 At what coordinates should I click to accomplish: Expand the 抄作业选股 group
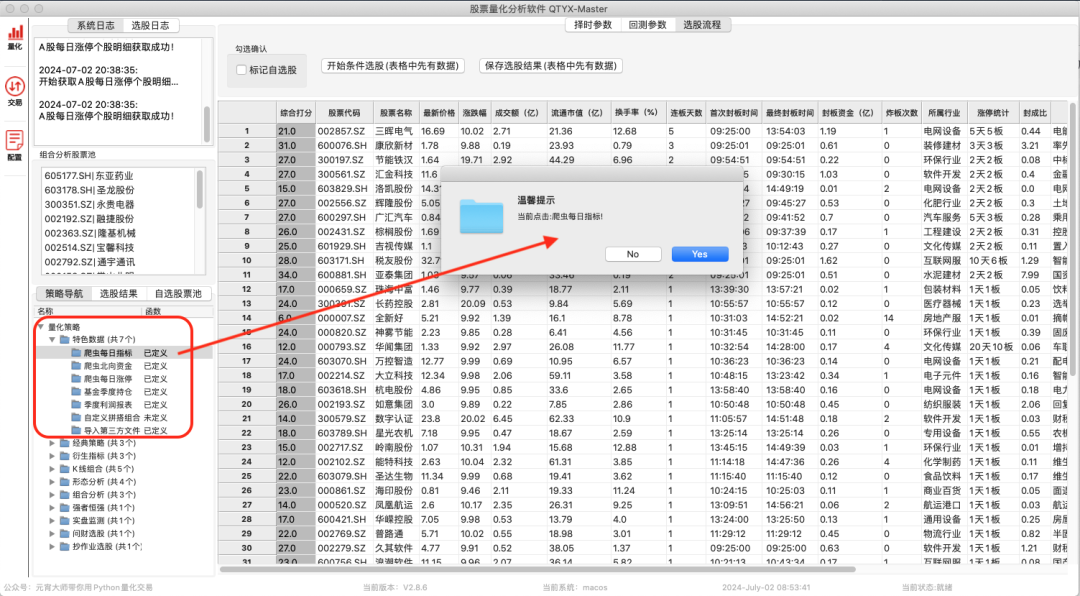click(x=52, y=546)
